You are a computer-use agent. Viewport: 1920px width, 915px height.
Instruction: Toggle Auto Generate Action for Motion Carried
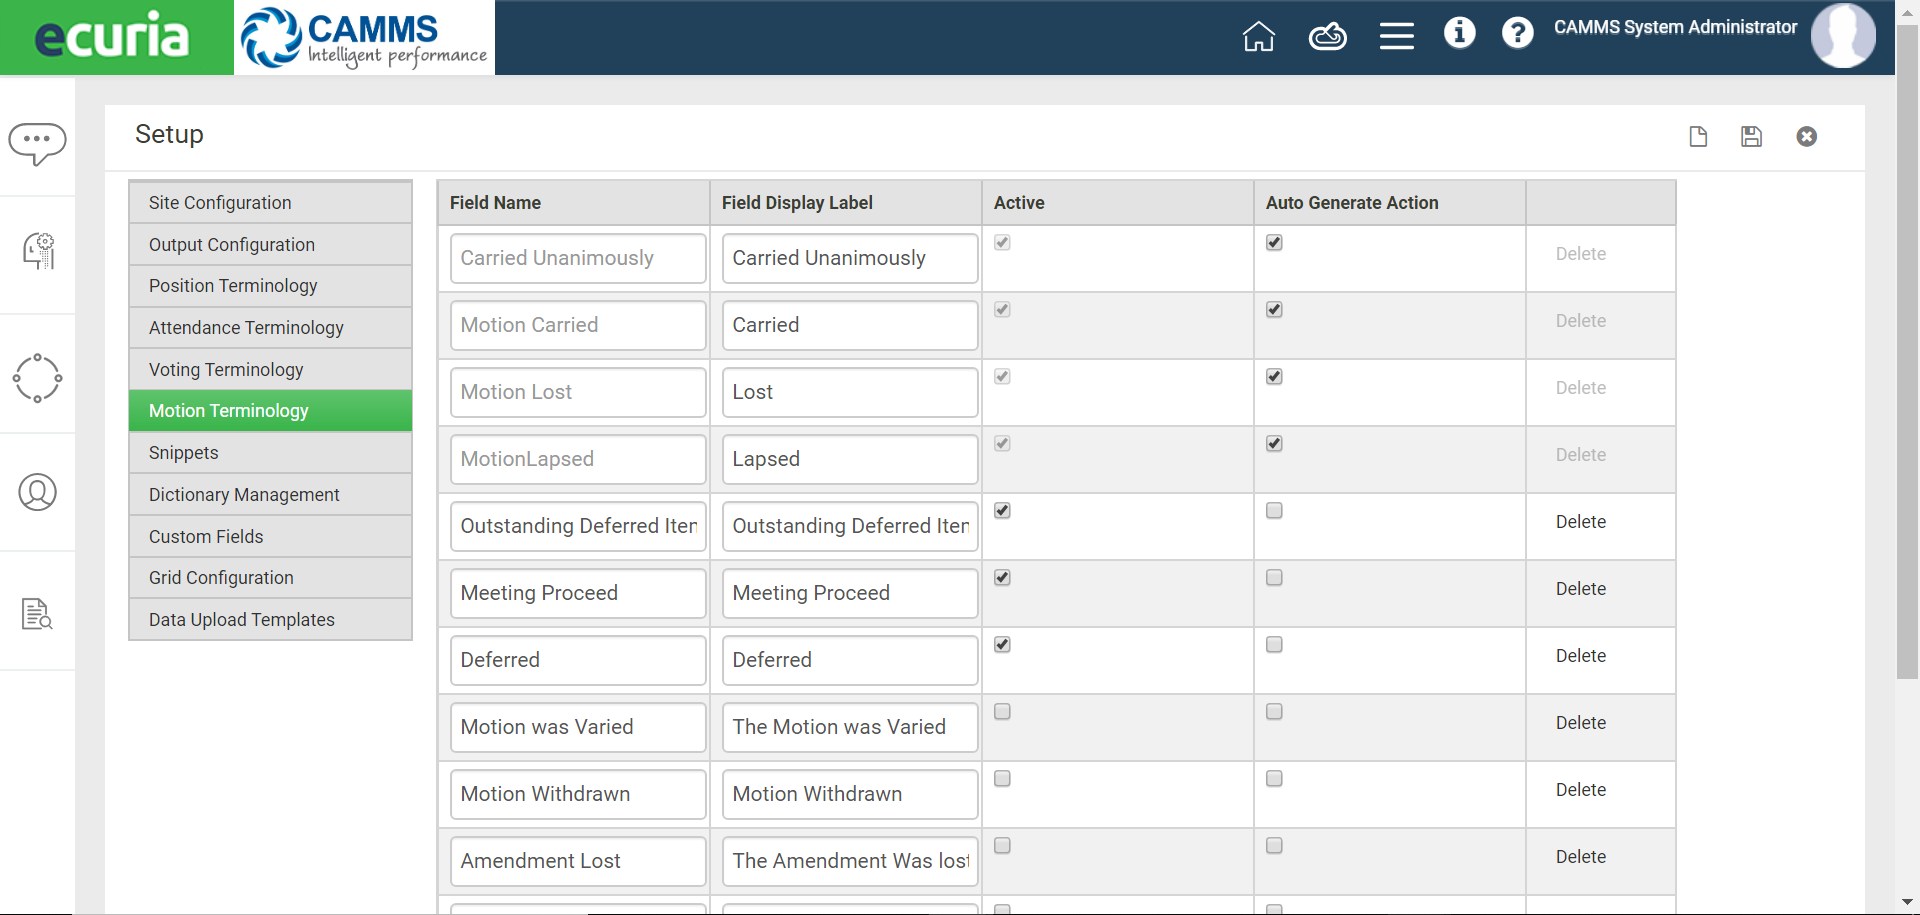coord(1274,309)
